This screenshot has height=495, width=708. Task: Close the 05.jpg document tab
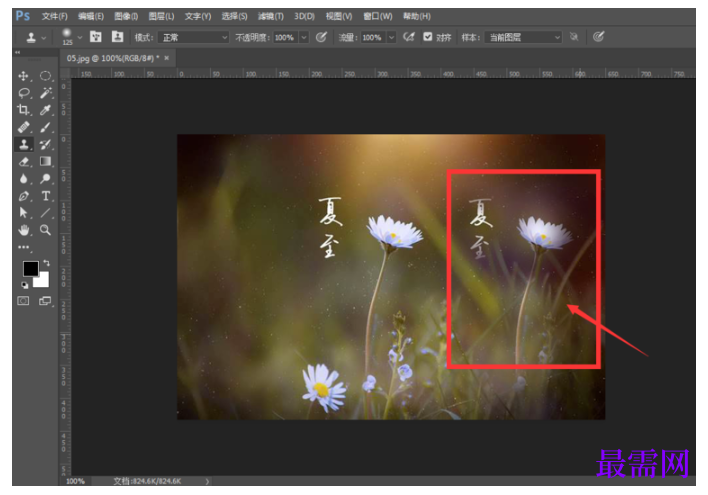pyautogui.click(x=167, y=58)
